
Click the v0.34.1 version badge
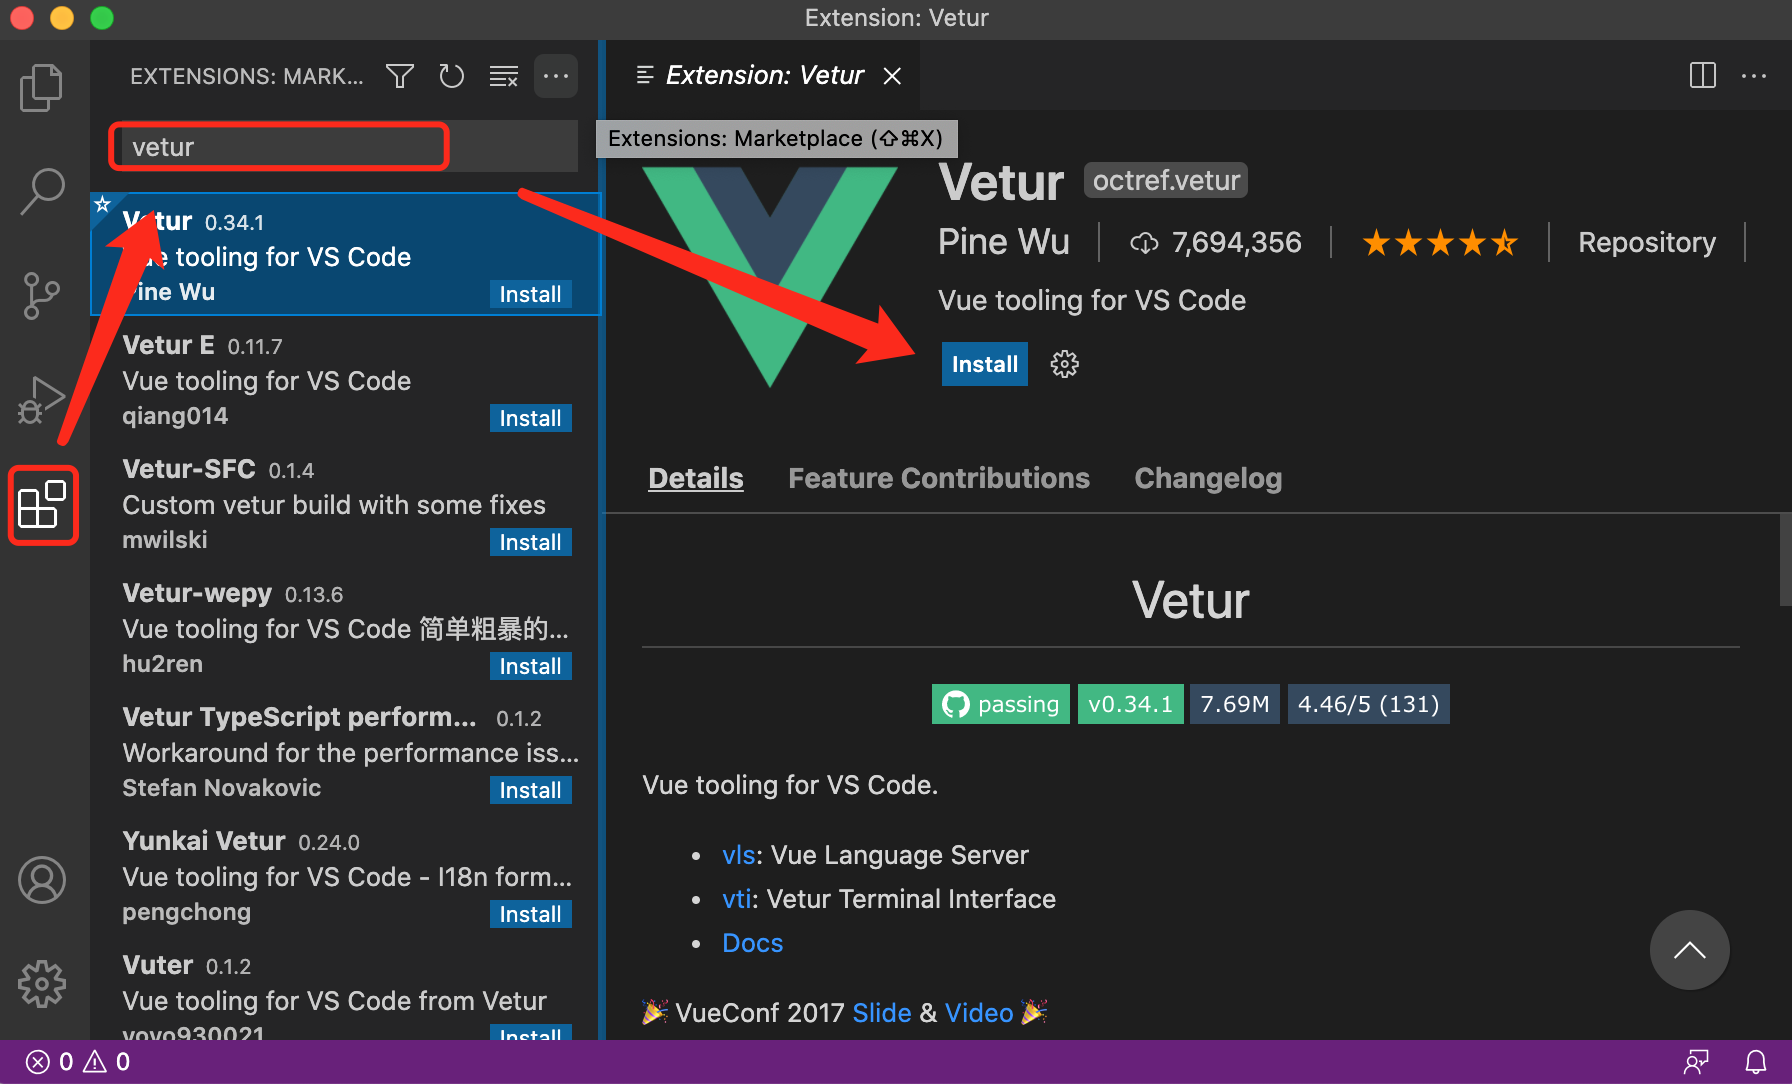point(1130,704)
